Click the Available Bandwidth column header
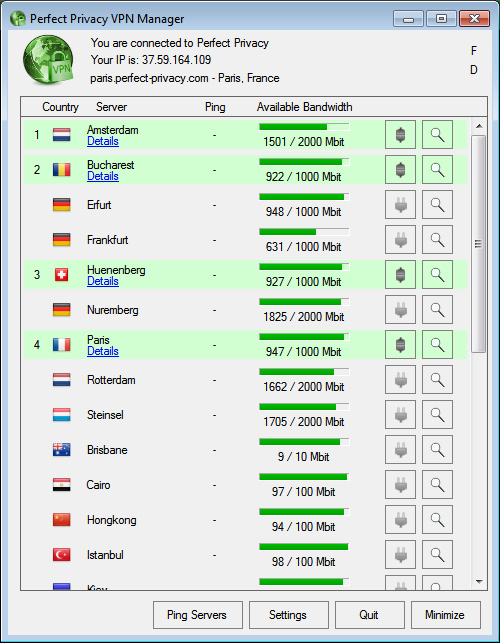Image resolution: width=500 pixels, height=643 pixels. point(304,107)
